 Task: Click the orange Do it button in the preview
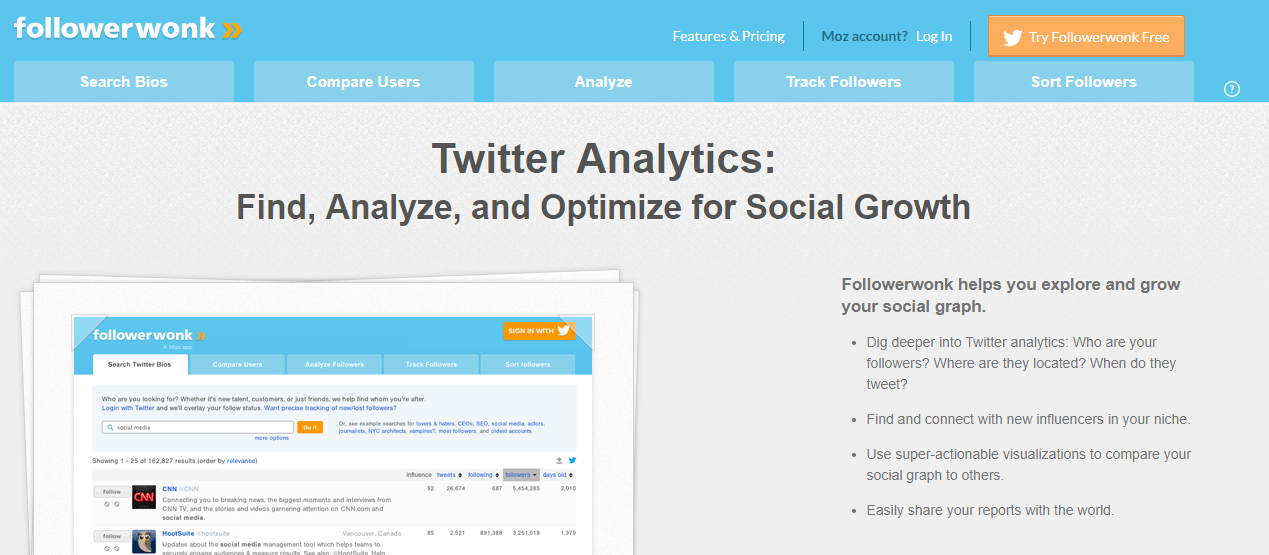(x=310, y=427)
